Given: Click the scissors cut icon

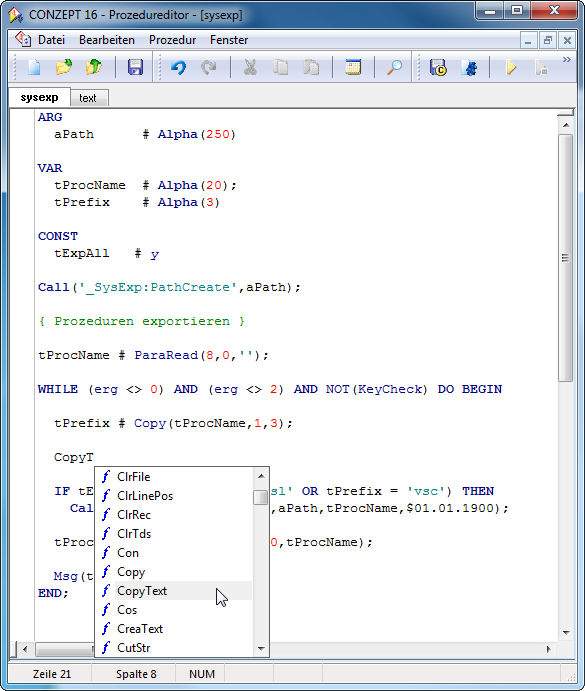Looking at the screenshot, I should coord(250,67).
